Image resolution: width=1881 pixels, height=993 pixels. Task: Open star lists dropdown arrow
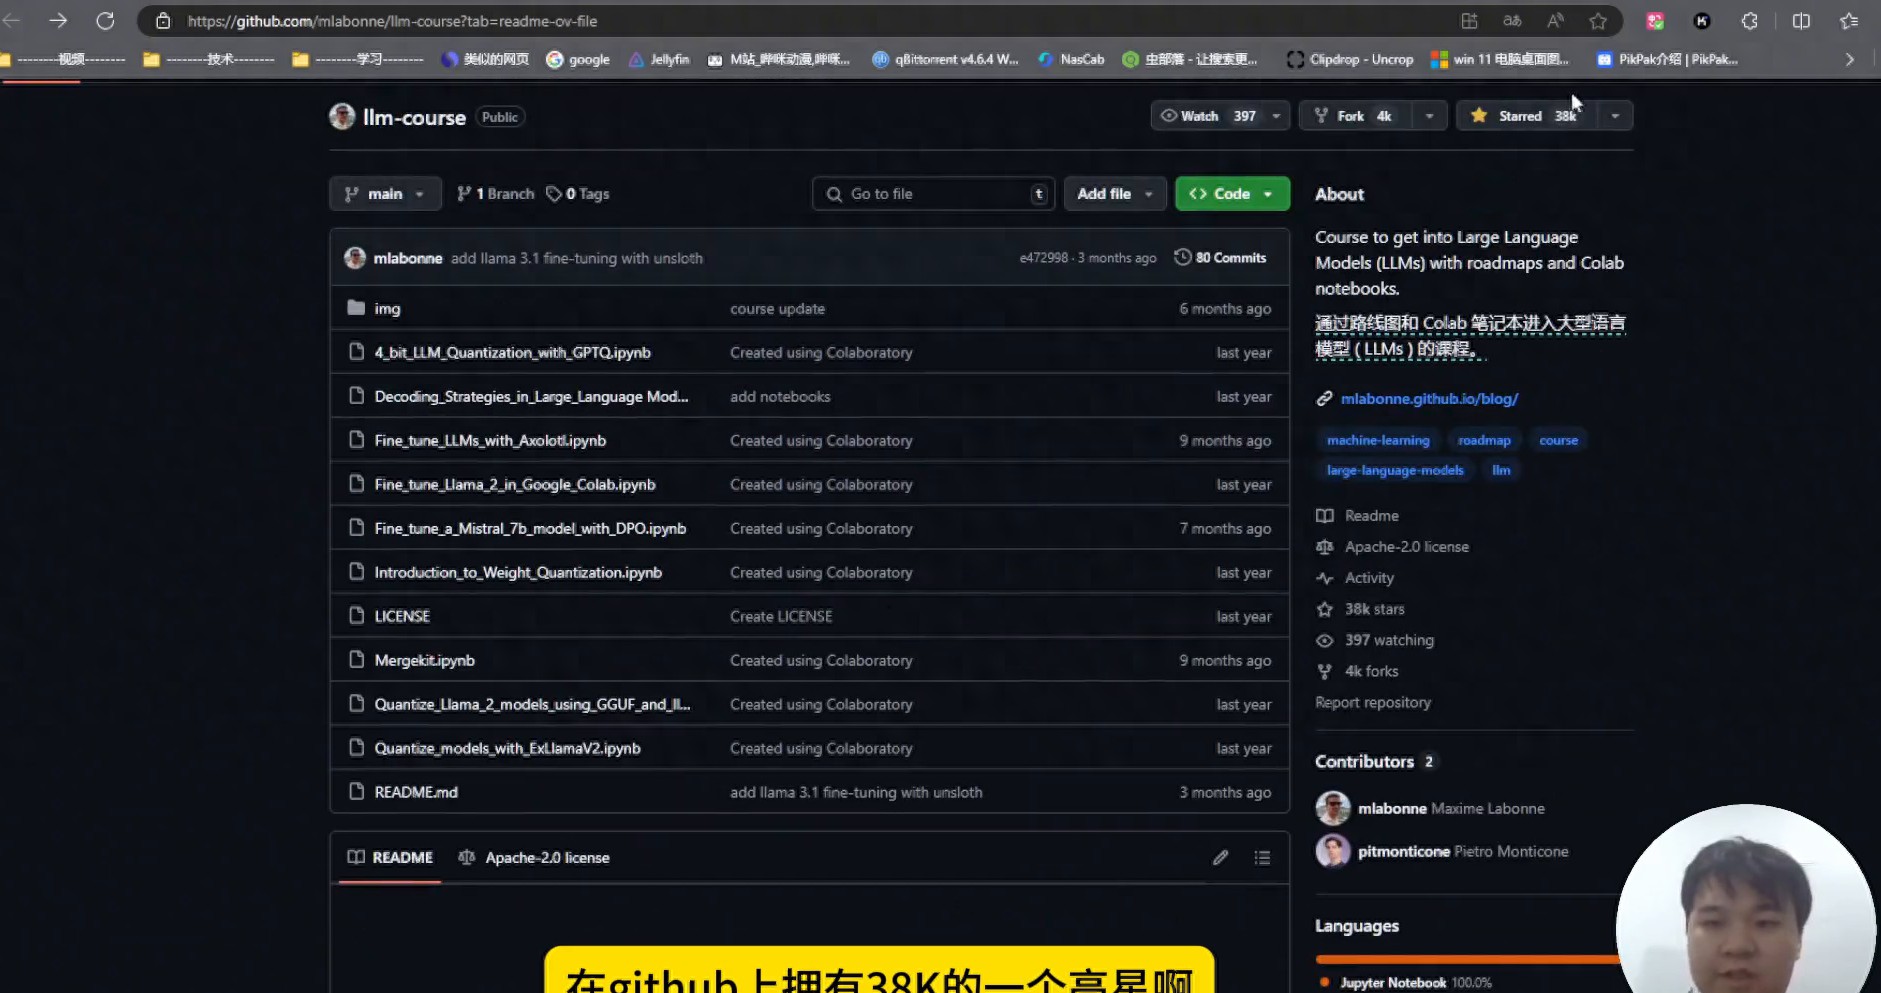click(1615, 116)
